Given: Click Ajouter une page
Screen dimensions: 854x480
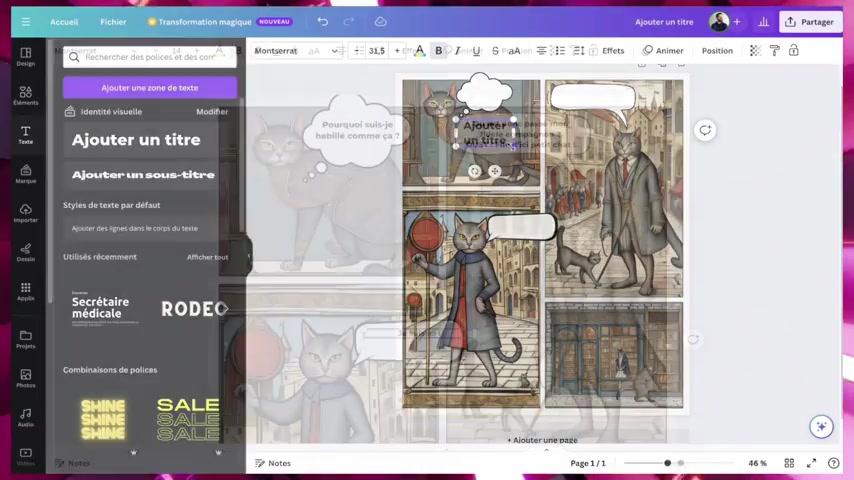Looking at the screenshot, I should click(x=542, y=440).
